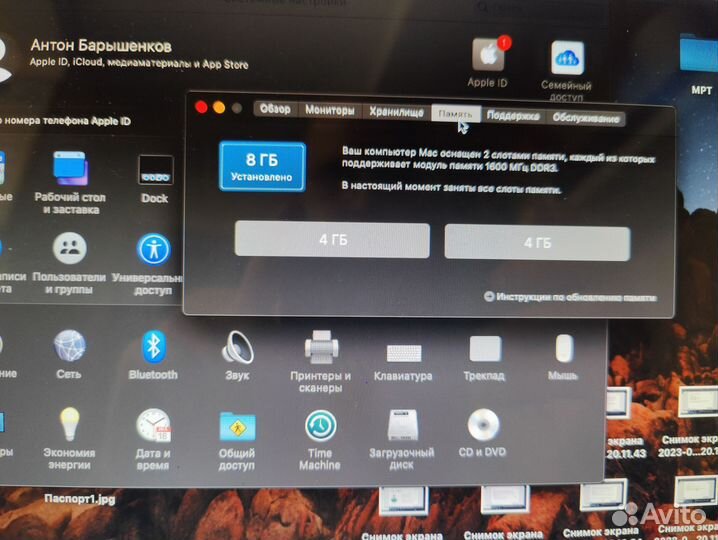The image size is (718, 540).
Task: Open the Клавиатура keyboard preferences
Action: (x=403, y=353)
